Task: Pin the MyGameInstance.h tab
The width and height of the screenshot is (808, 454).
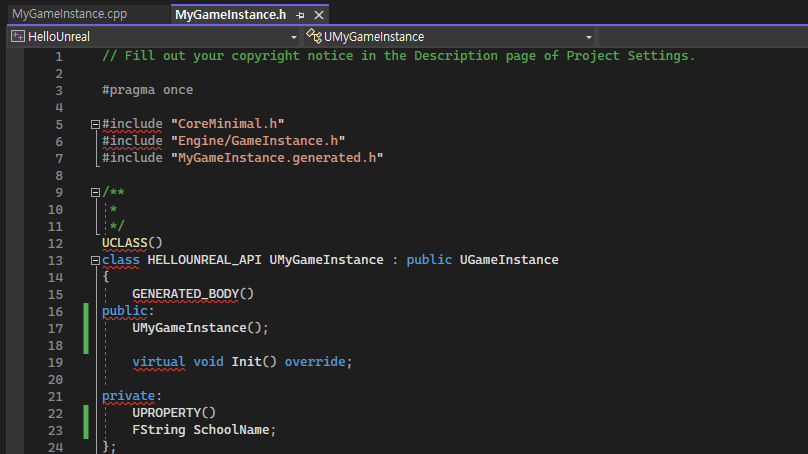Action: point(300,15)
